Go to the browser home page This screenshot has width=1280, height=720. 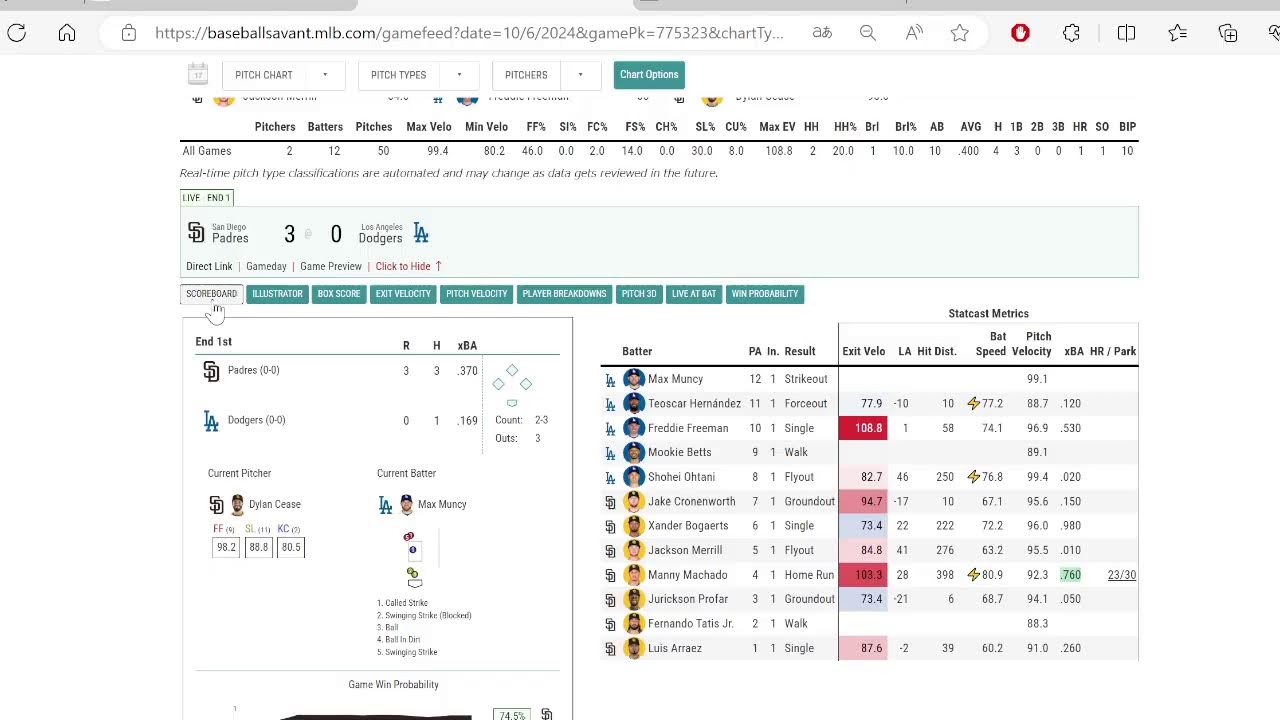(67, 33)
